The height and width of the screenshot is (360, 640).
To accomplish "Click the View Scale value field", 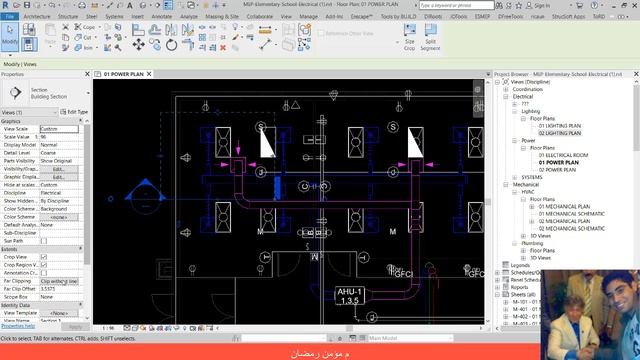I will click(x=59, y=129).
